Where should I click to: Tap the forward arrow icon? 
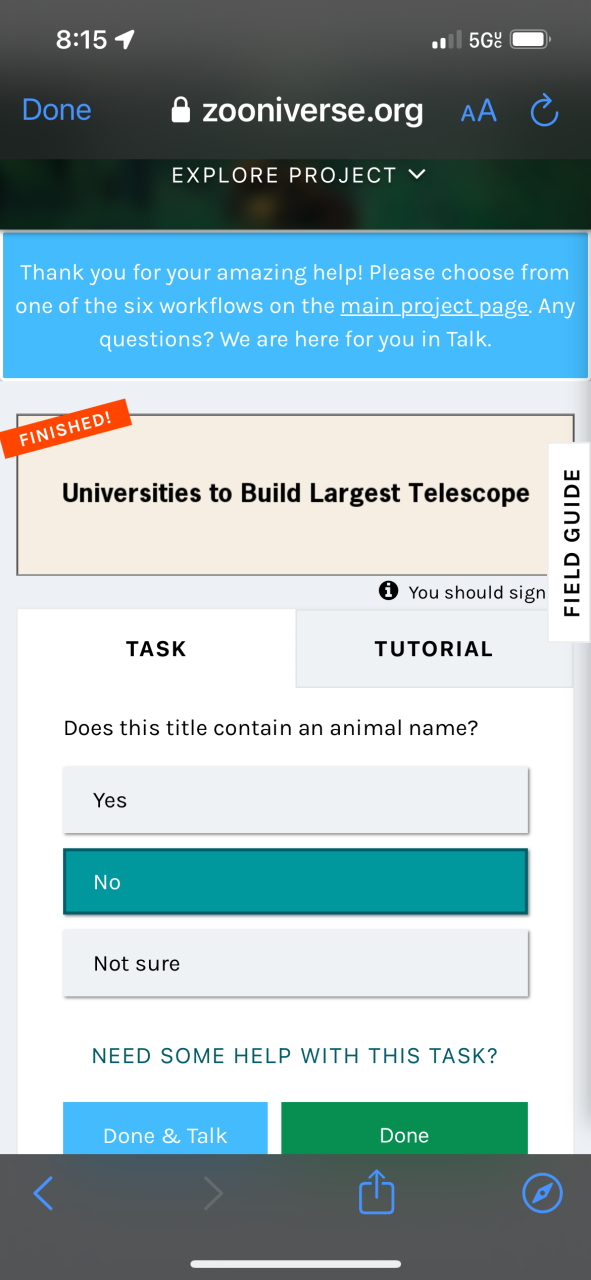pyautogui.click(x=212, y=1192)
